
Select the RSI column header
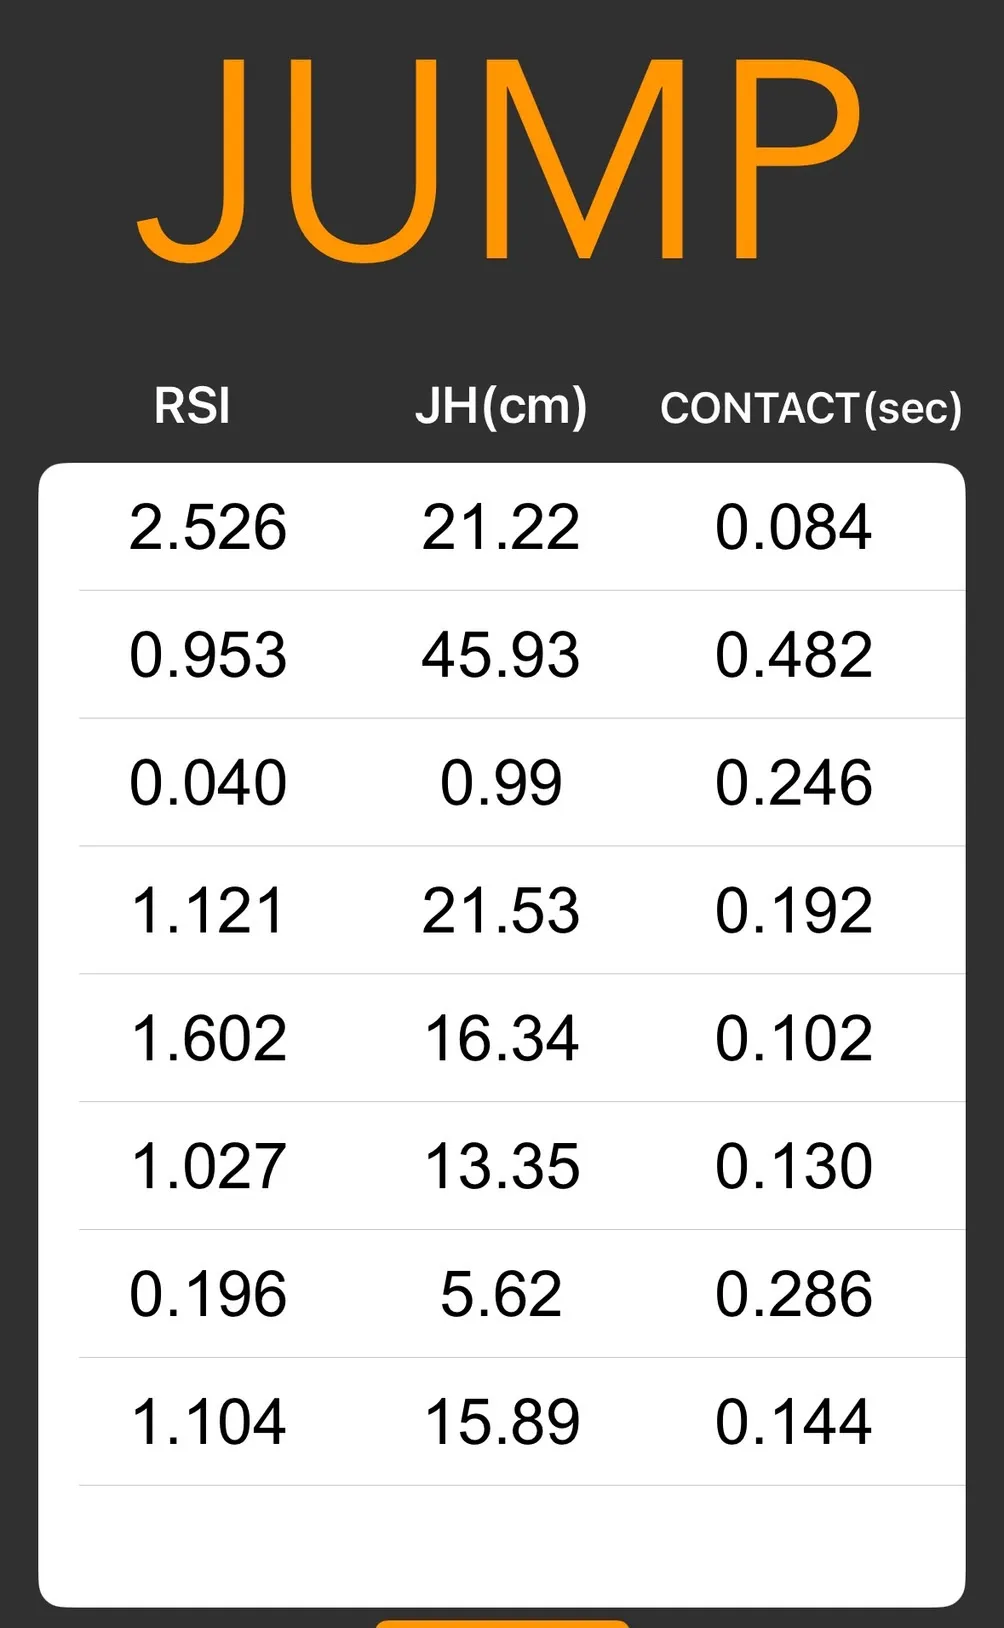(x=192, y=406)
